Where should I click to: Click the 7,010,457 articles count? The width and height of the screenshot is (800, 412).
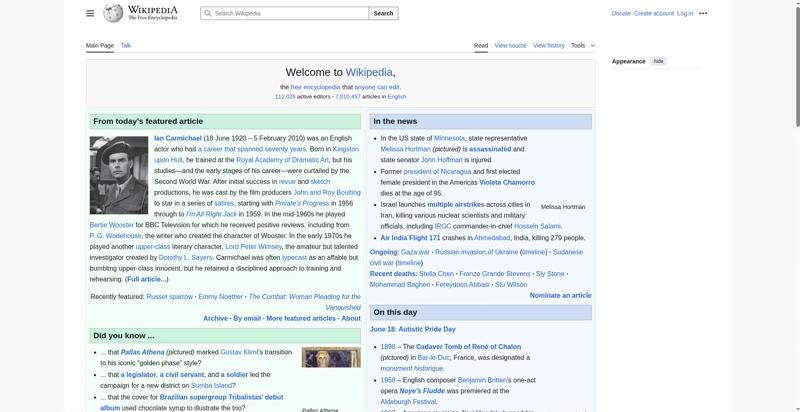click(347, 96)
